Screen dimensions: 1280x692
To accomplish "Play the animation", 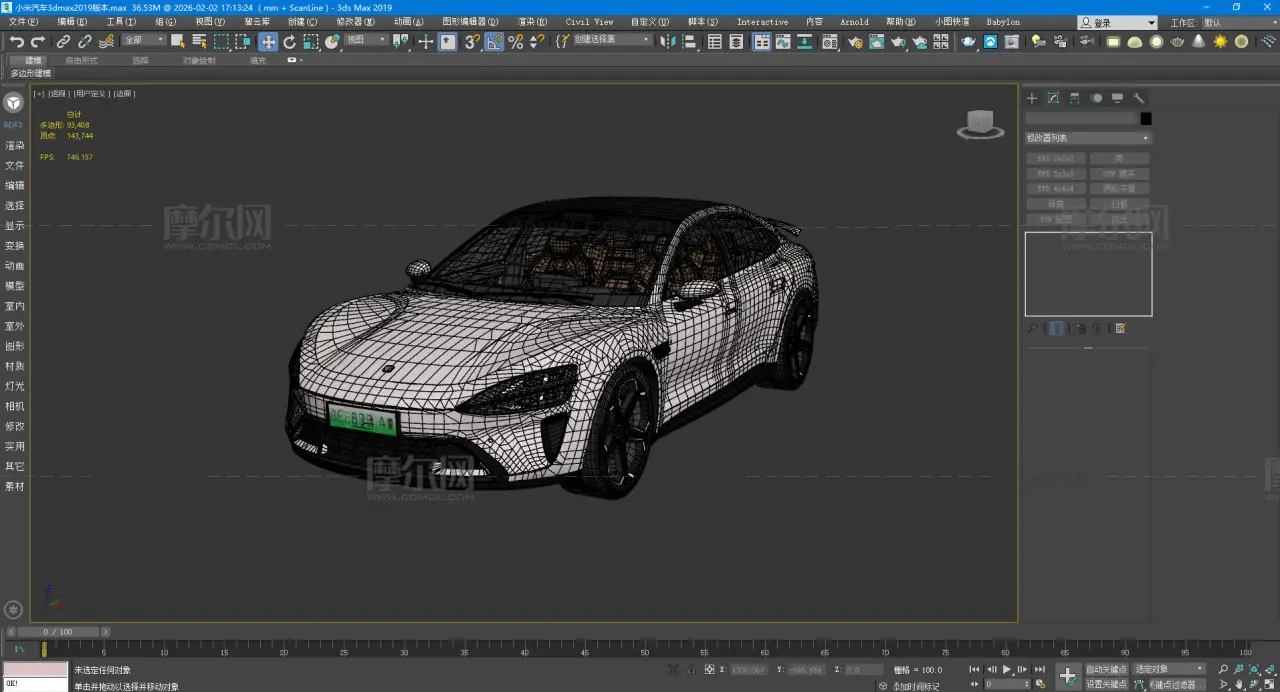I will 1007,670.
